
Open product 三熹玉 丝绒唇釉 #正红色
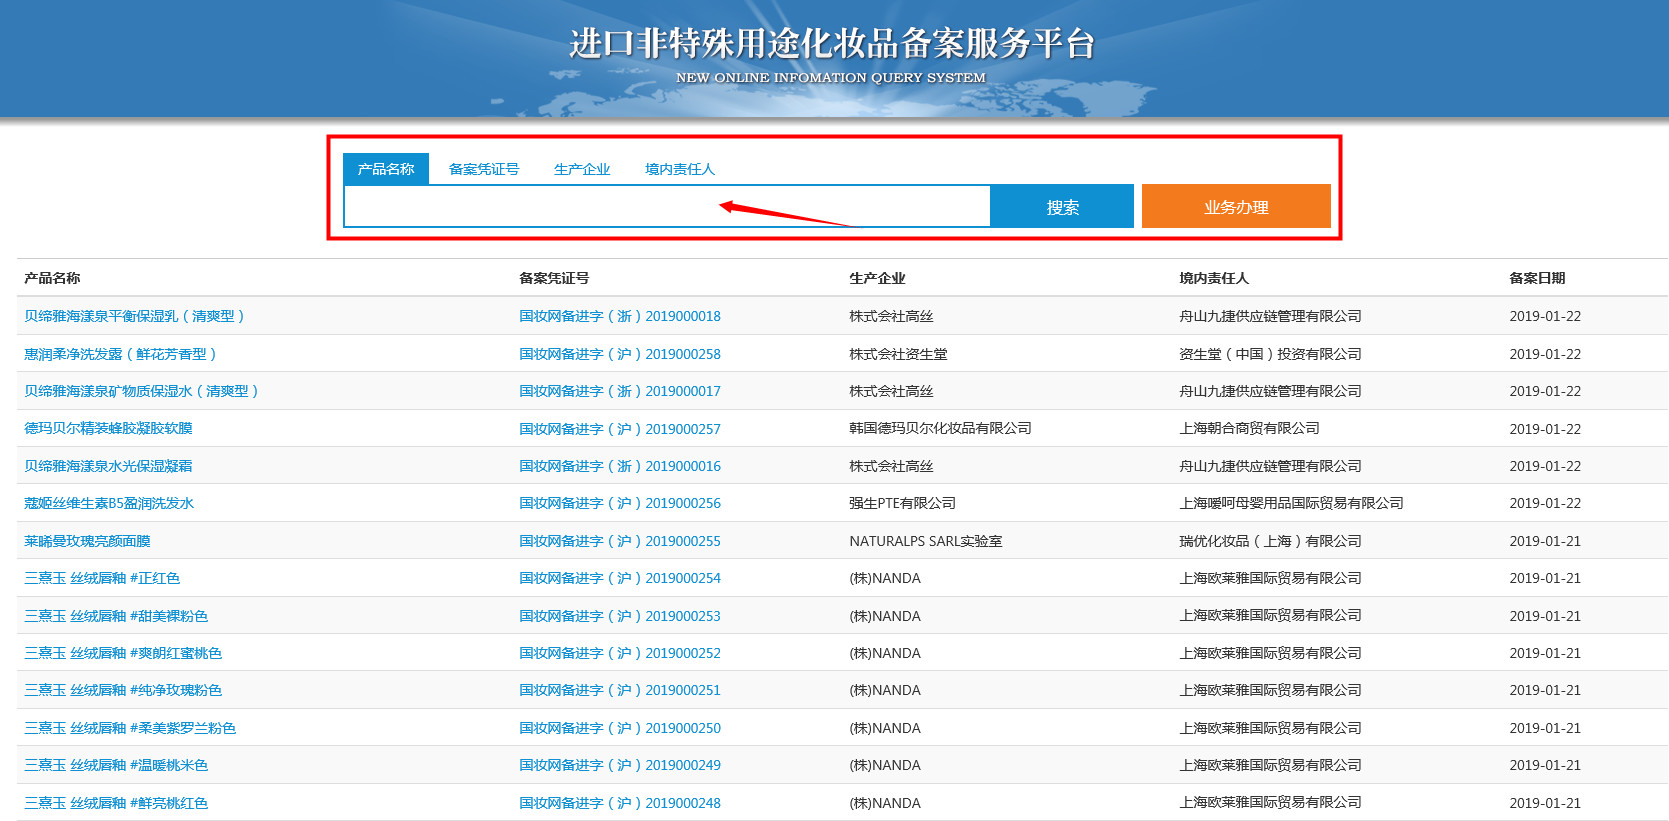[102, 578]
